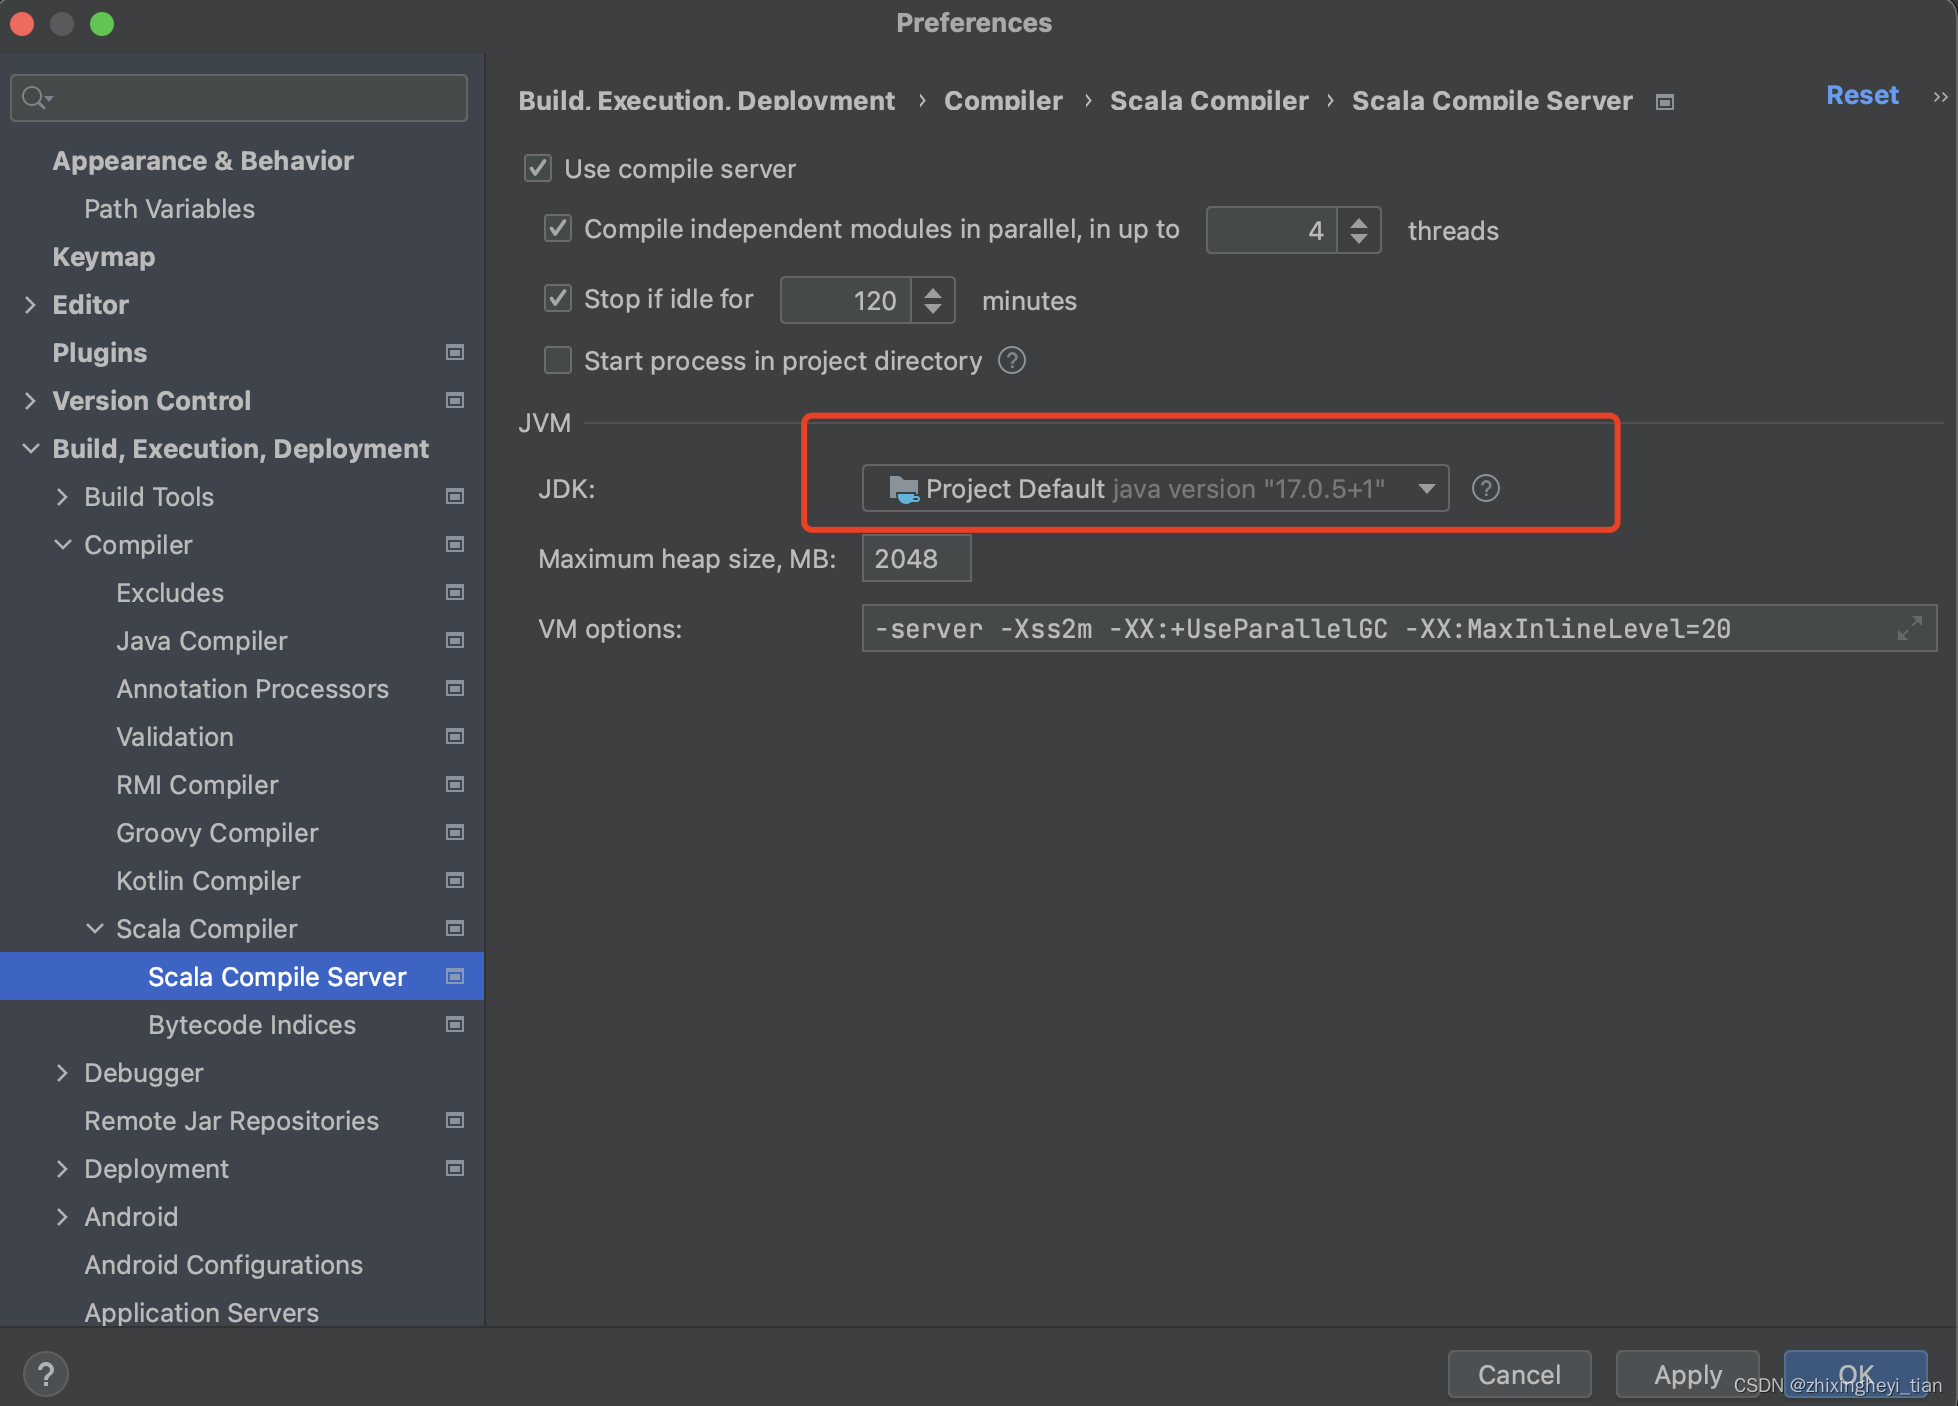Select Appearance & Behavior category
Image resolution: width=1958 pixels, height=1406 pixels.
pyautogui.click(x=203, y=161)
